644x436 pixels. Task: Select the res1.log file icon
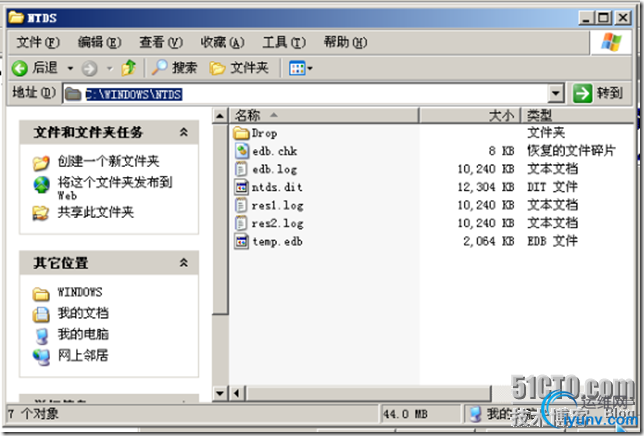pos(241,205)
